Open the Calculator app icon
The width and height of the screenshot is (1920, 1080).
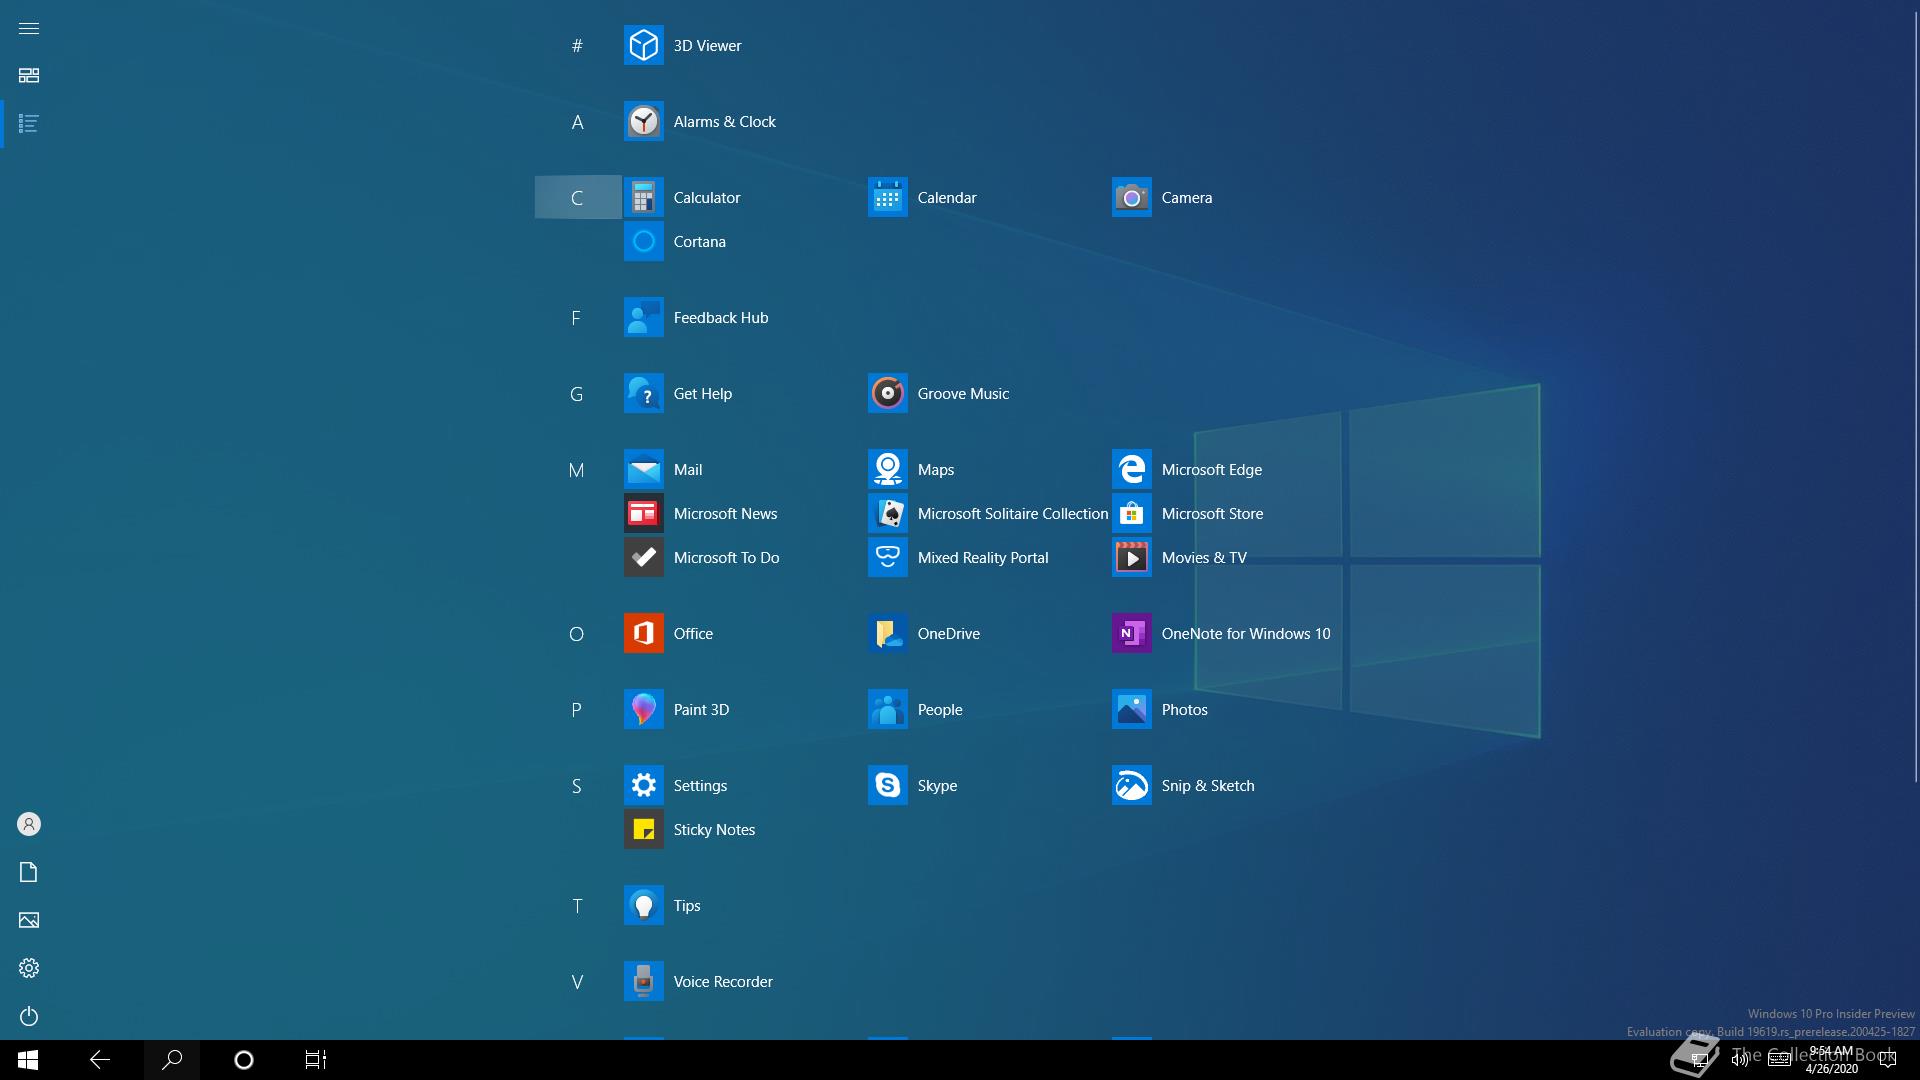point(643,197)
